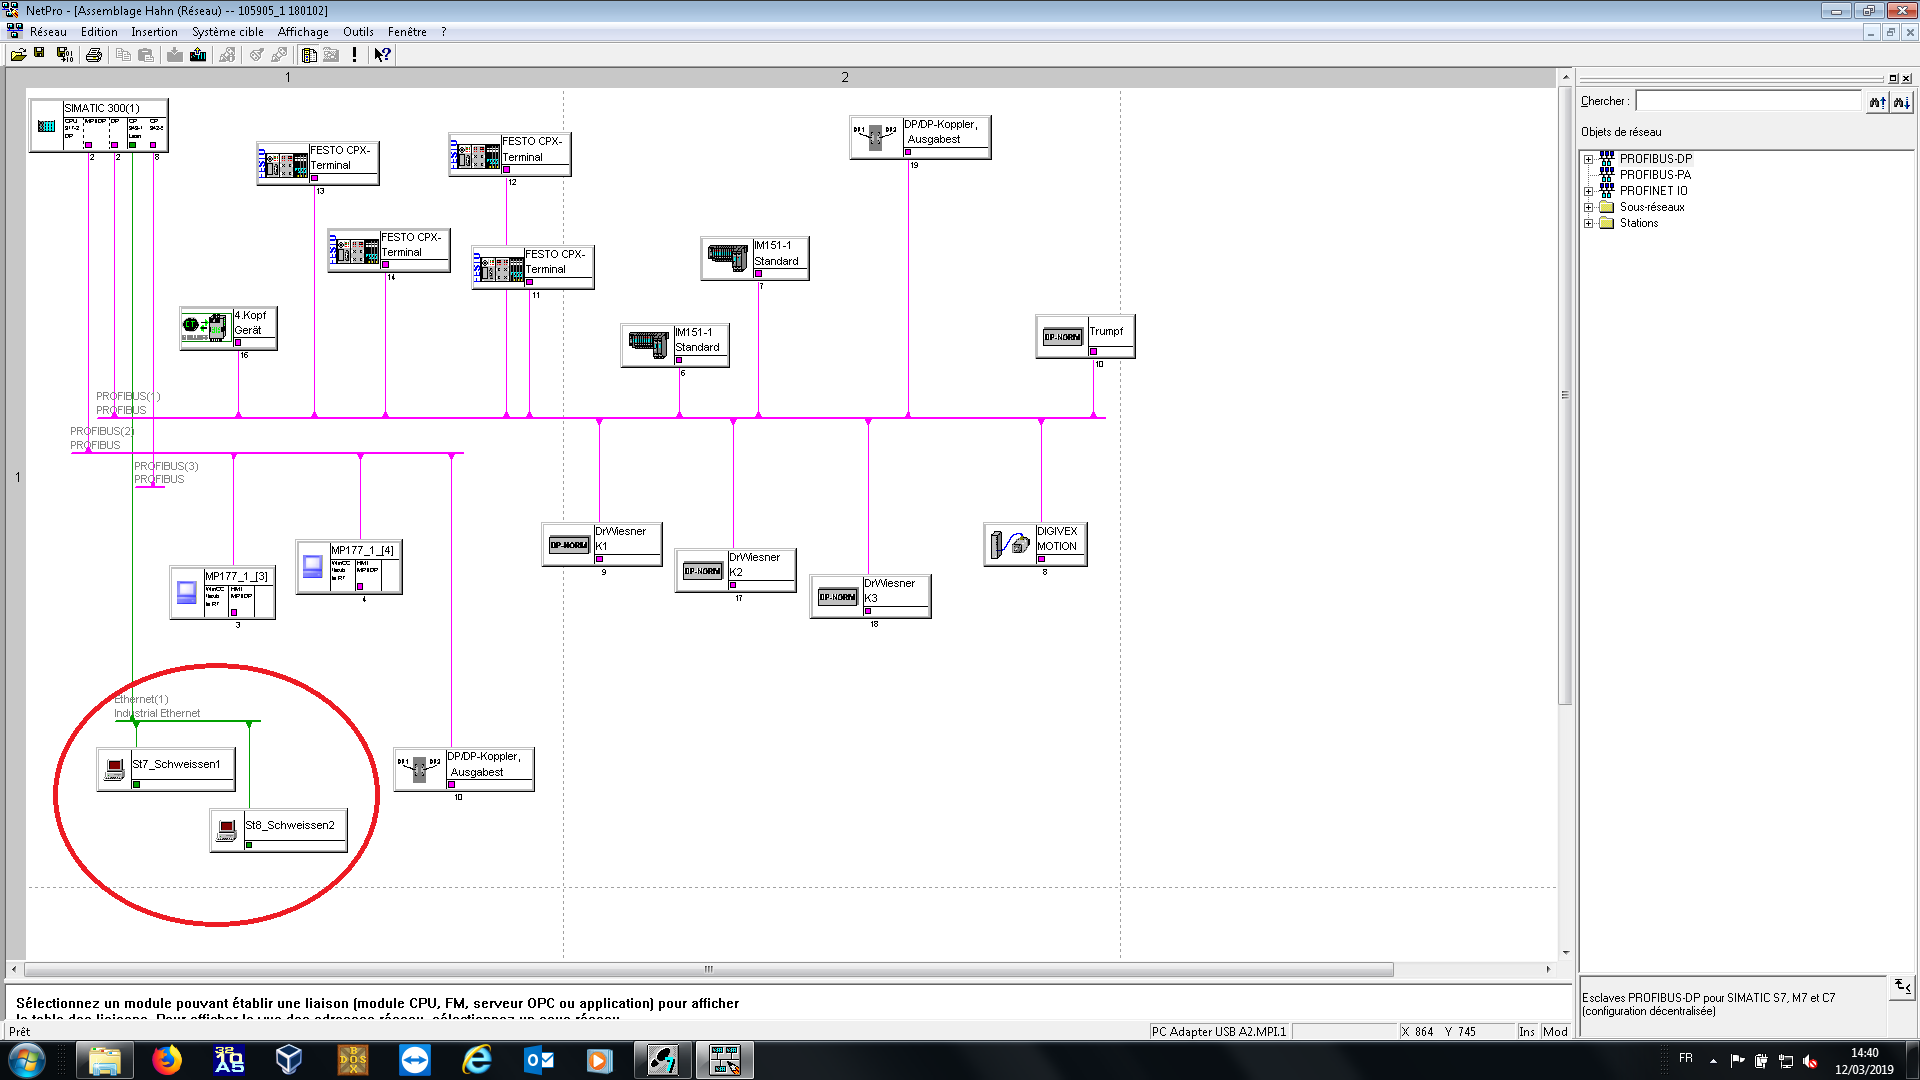1920x1080 pixels.
Task: Click the exclamation mark toolbar icon
Action: [x=354, y=55]
